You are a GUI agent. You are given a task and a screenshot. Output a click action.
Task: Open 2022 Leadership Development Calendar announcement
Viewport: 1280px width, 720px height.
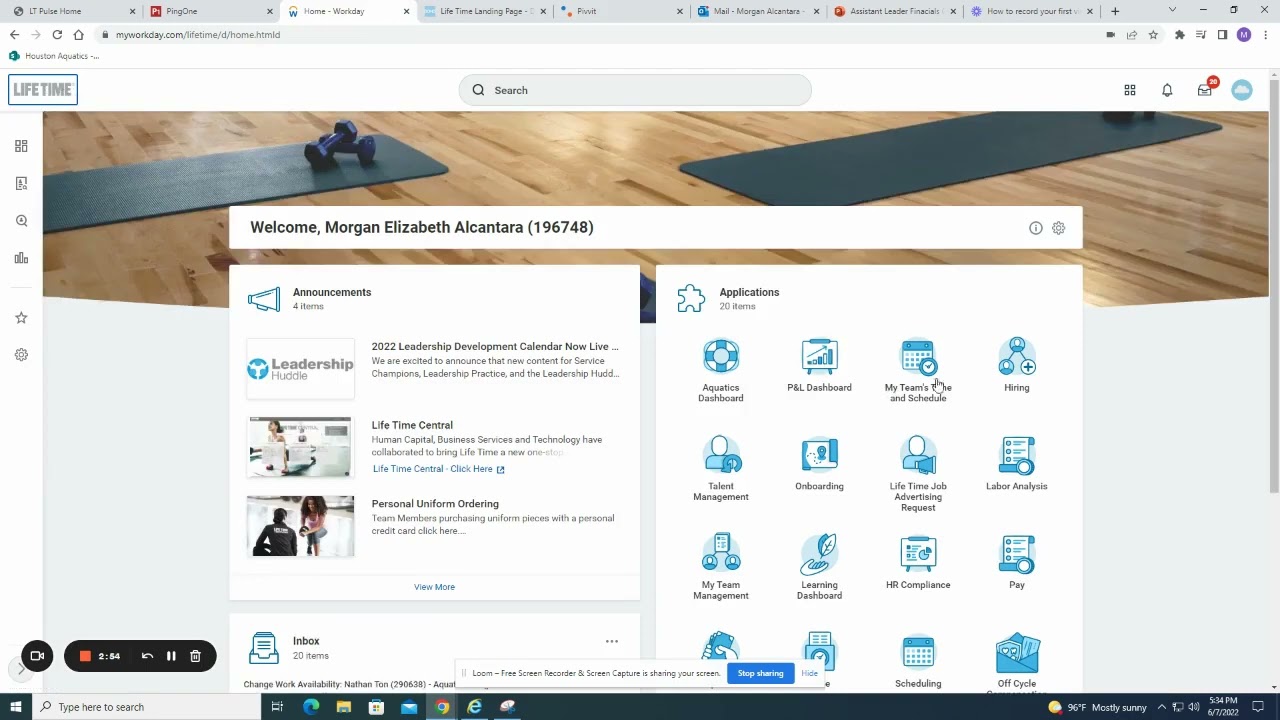coord(495,347)
